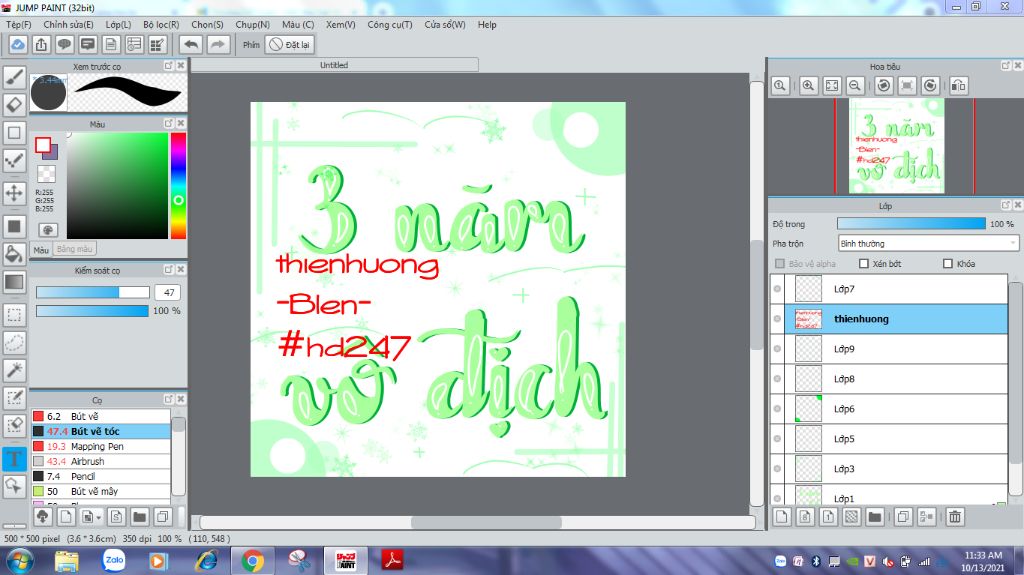This screenshot has height=575, width=1024.
Task: Delete the selected layer with trash icon
Action: point(955,517)
